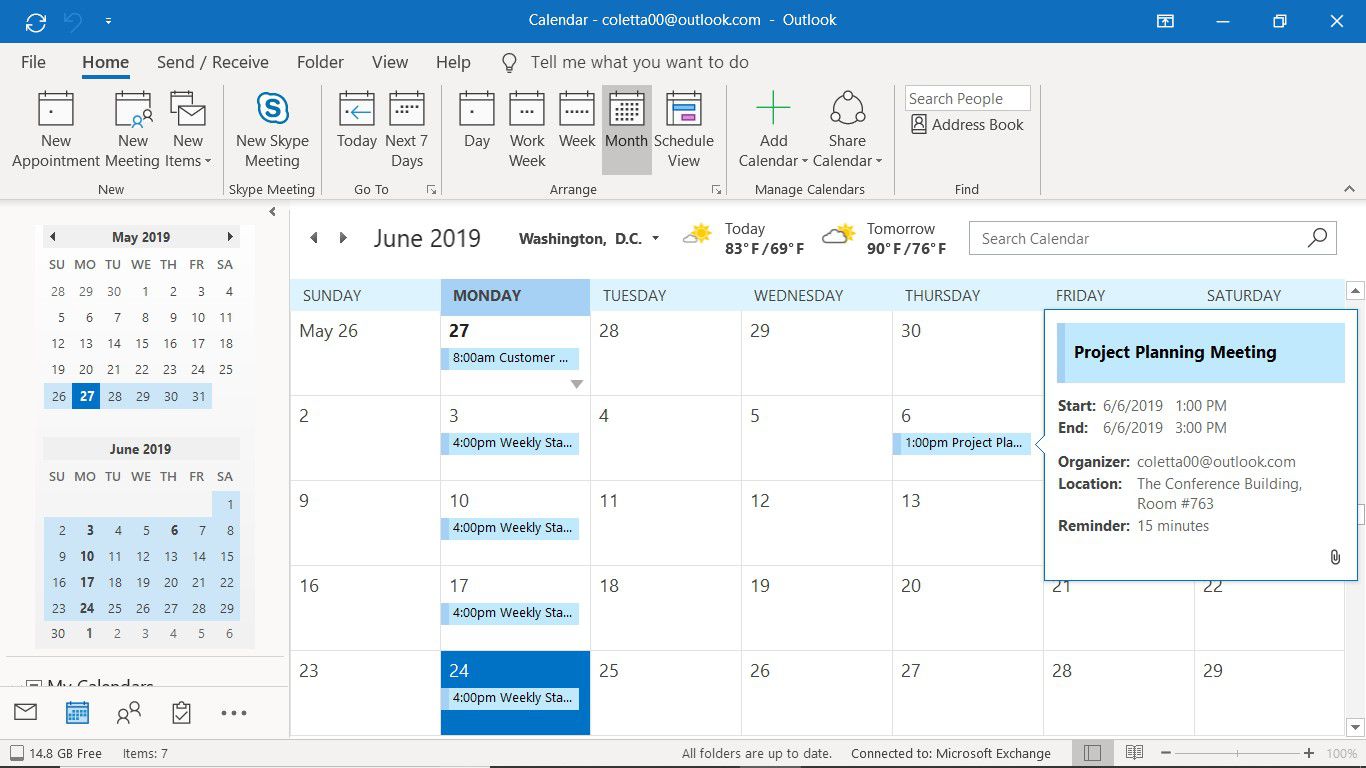Select day 27 in May 2019 mini calendar
The width and height of the screenshot is (1366, 768).
click(87, 396)
